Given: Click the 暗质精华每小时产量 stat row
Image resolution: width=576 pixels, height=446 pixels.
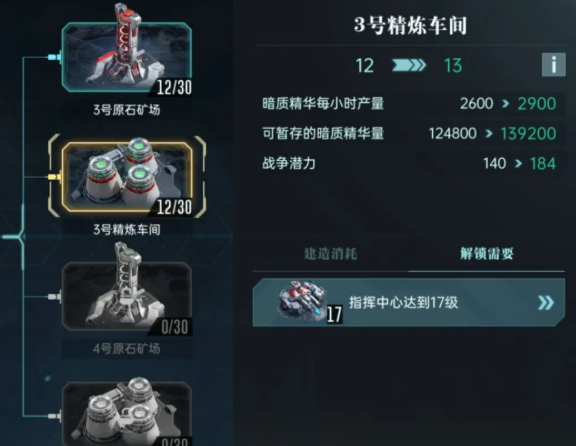Looking at the screenshot, I should [408, 104].
